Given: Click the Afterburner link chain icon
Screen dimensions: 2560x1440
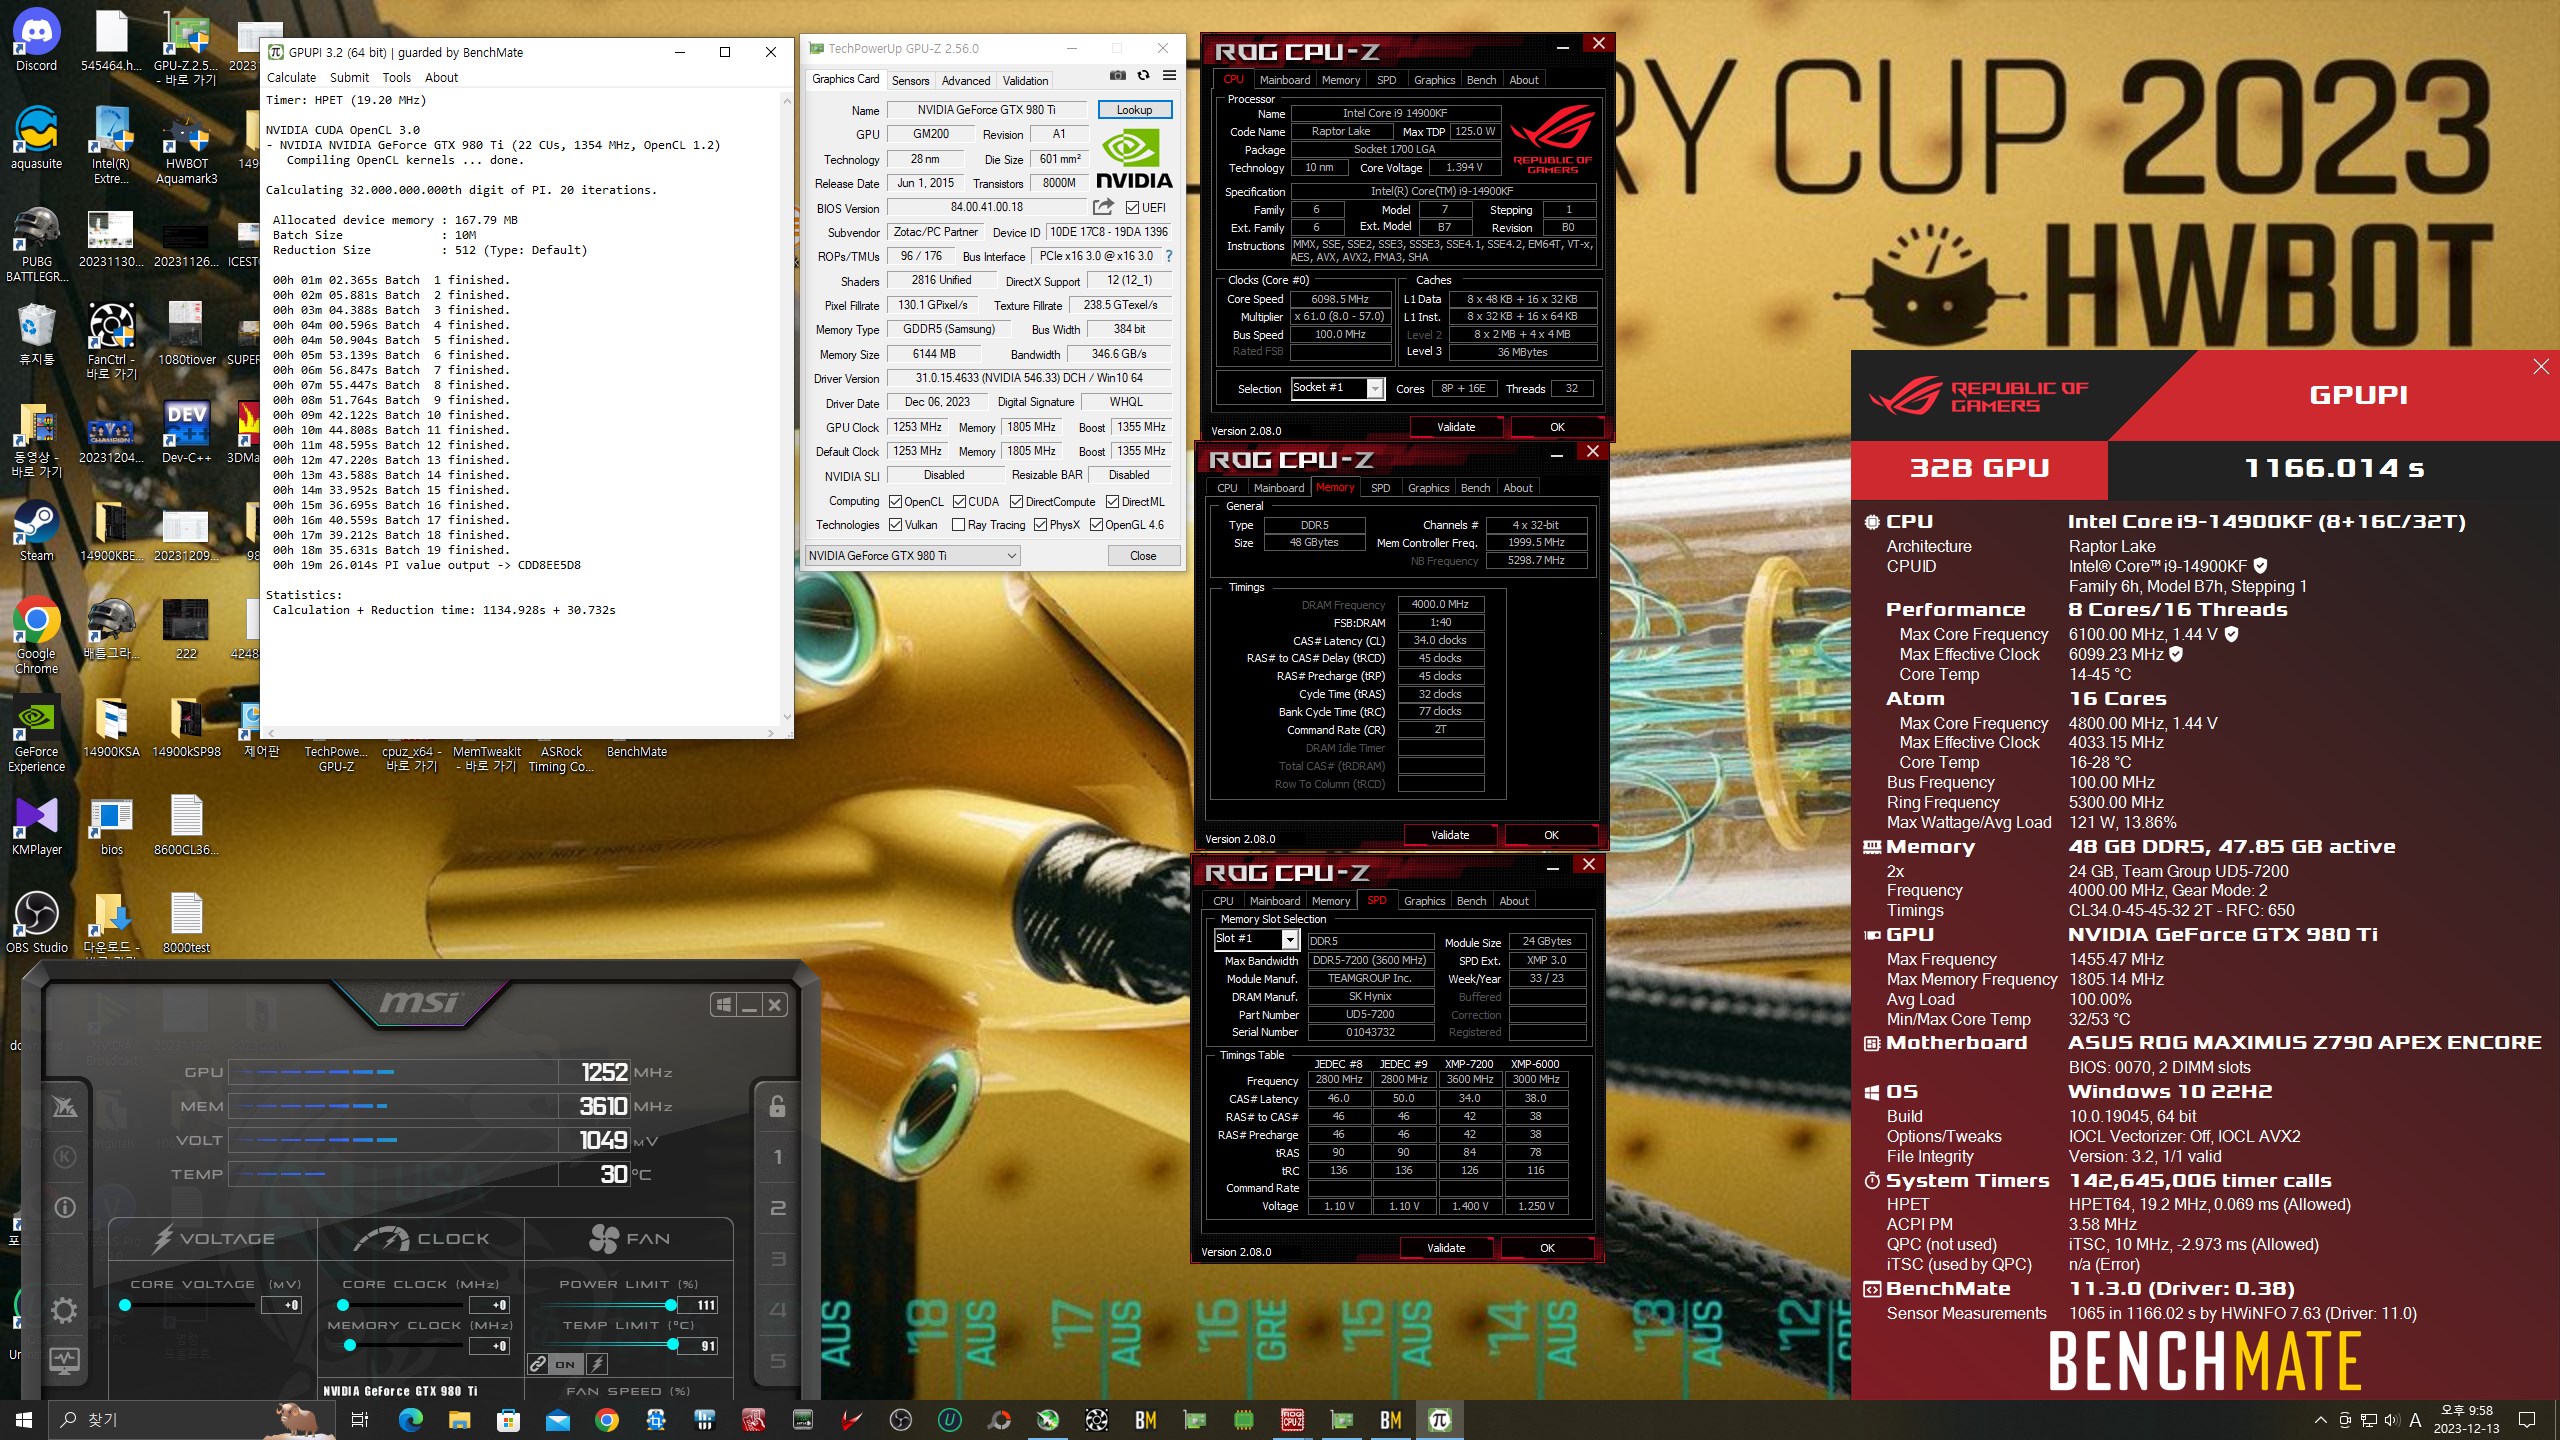Looking at the screenshot, I should tap(538, 1364).
